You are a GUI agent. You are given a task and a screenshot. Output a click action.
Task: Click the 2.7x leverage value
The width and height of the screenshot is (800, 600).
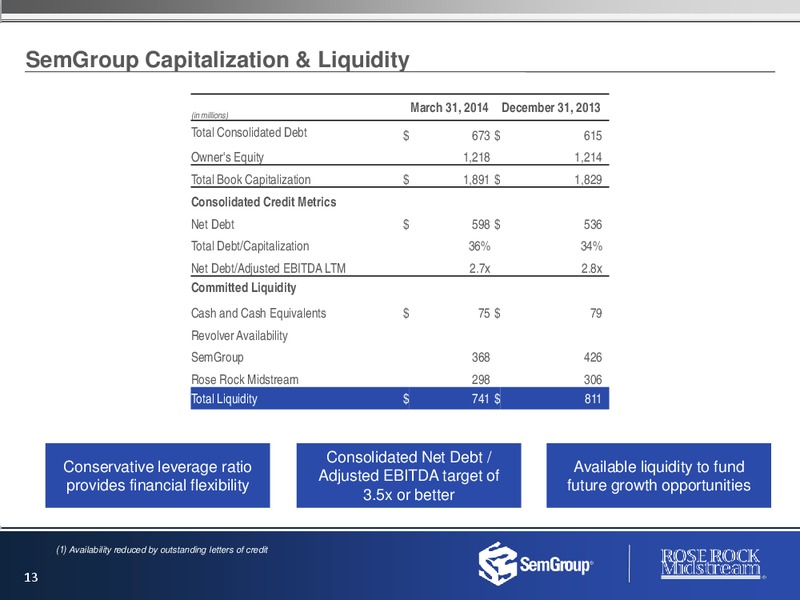coord(480,268)
